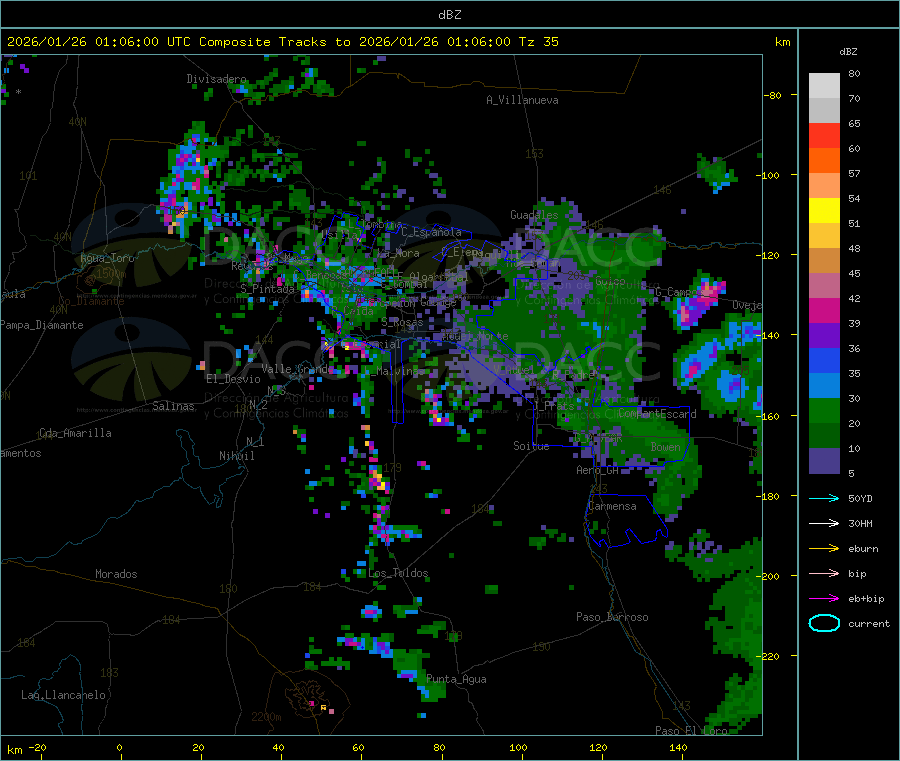Viewport: 900px width, 761px height.
Task: Click the Salinas place label
Action: click(x=173, y=406)
